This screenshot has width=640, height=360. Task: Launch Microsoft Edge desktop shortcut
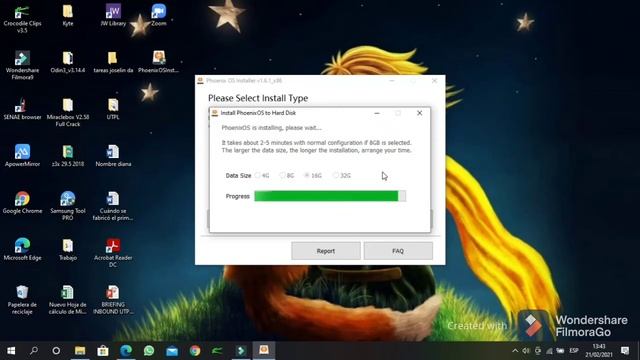point(22,250)
